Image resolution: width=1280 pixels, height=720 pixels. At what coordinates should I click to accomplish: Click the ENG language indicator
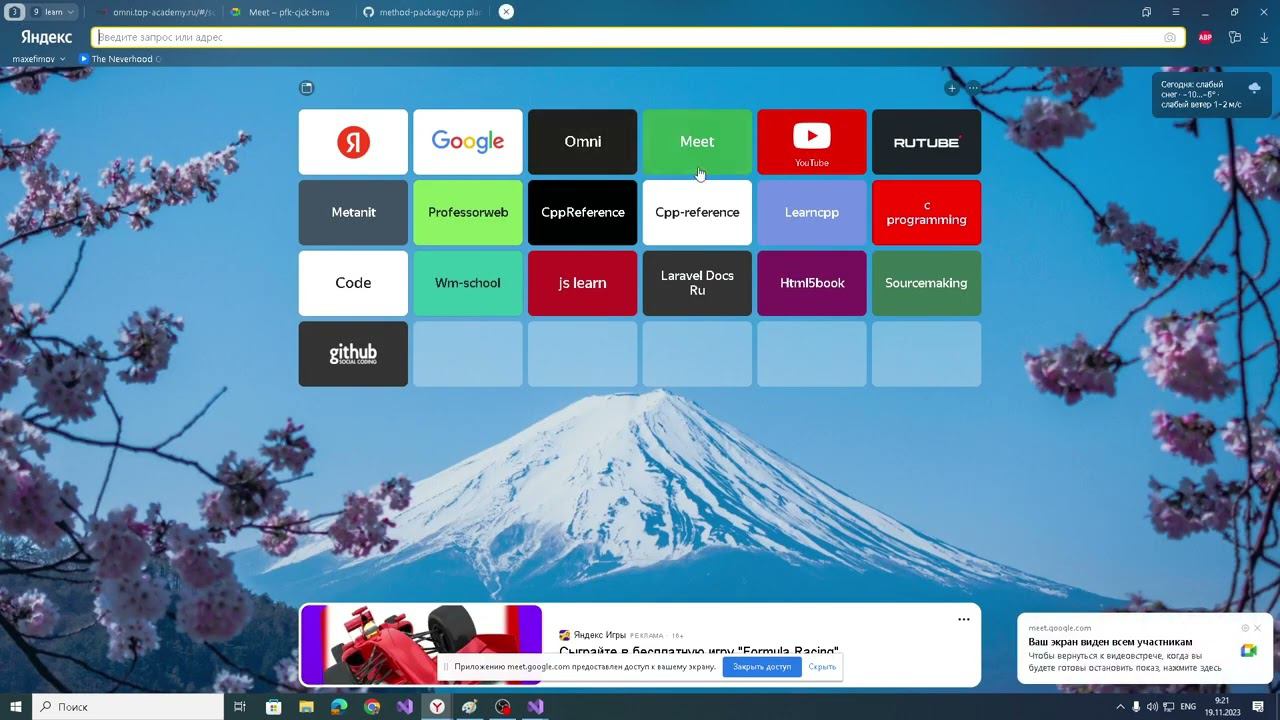click(x=1188, y=707)
